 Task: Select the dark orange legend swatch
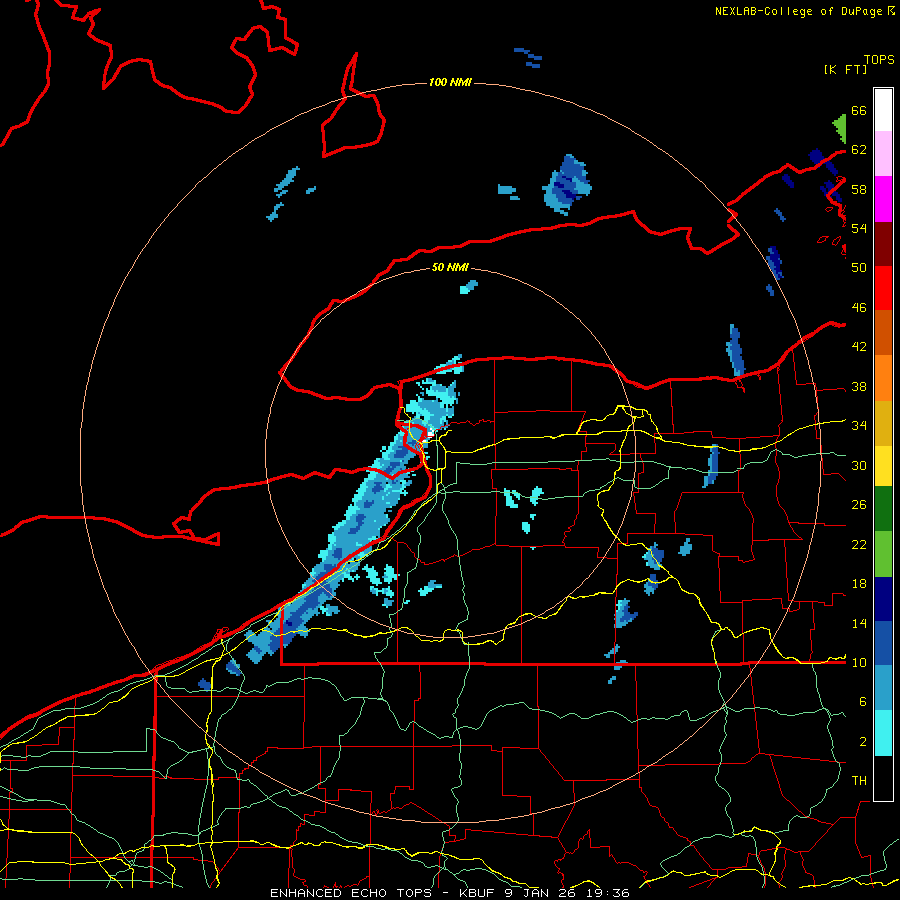(x=883, y=332)
